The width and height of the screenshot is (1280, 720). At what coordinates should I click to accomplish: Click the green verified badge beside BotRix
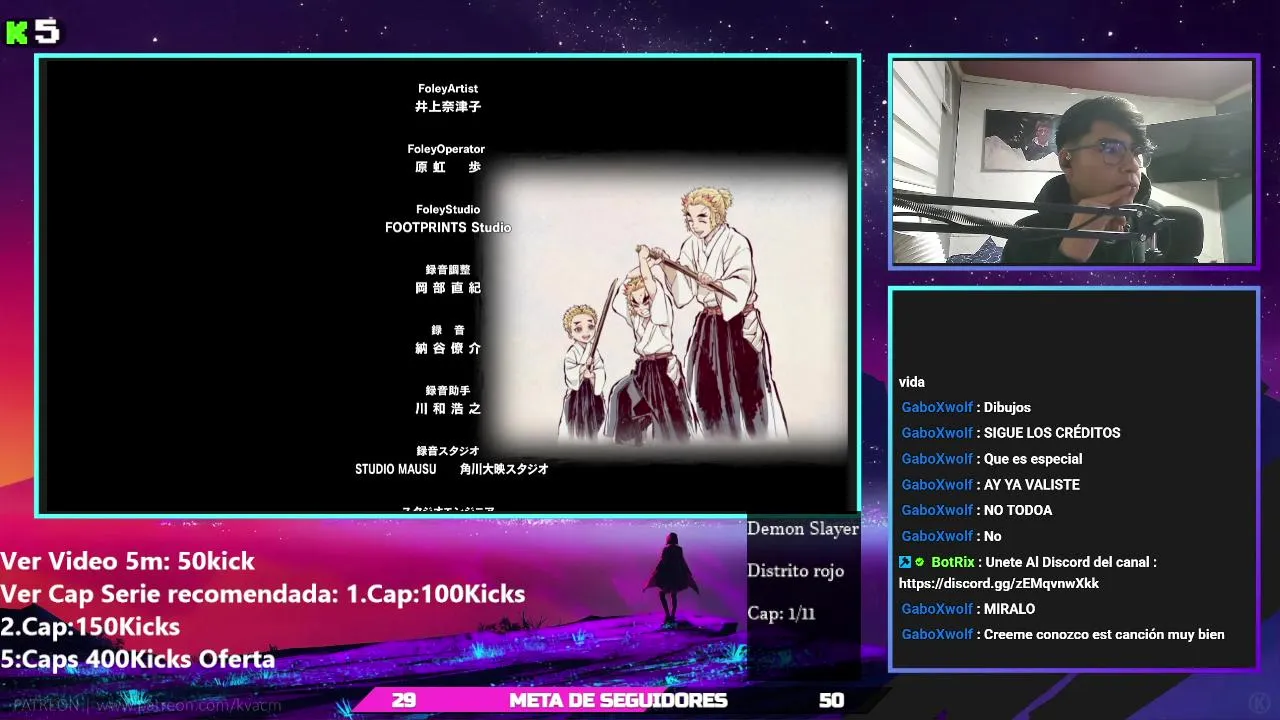click(x=920, y=562)
